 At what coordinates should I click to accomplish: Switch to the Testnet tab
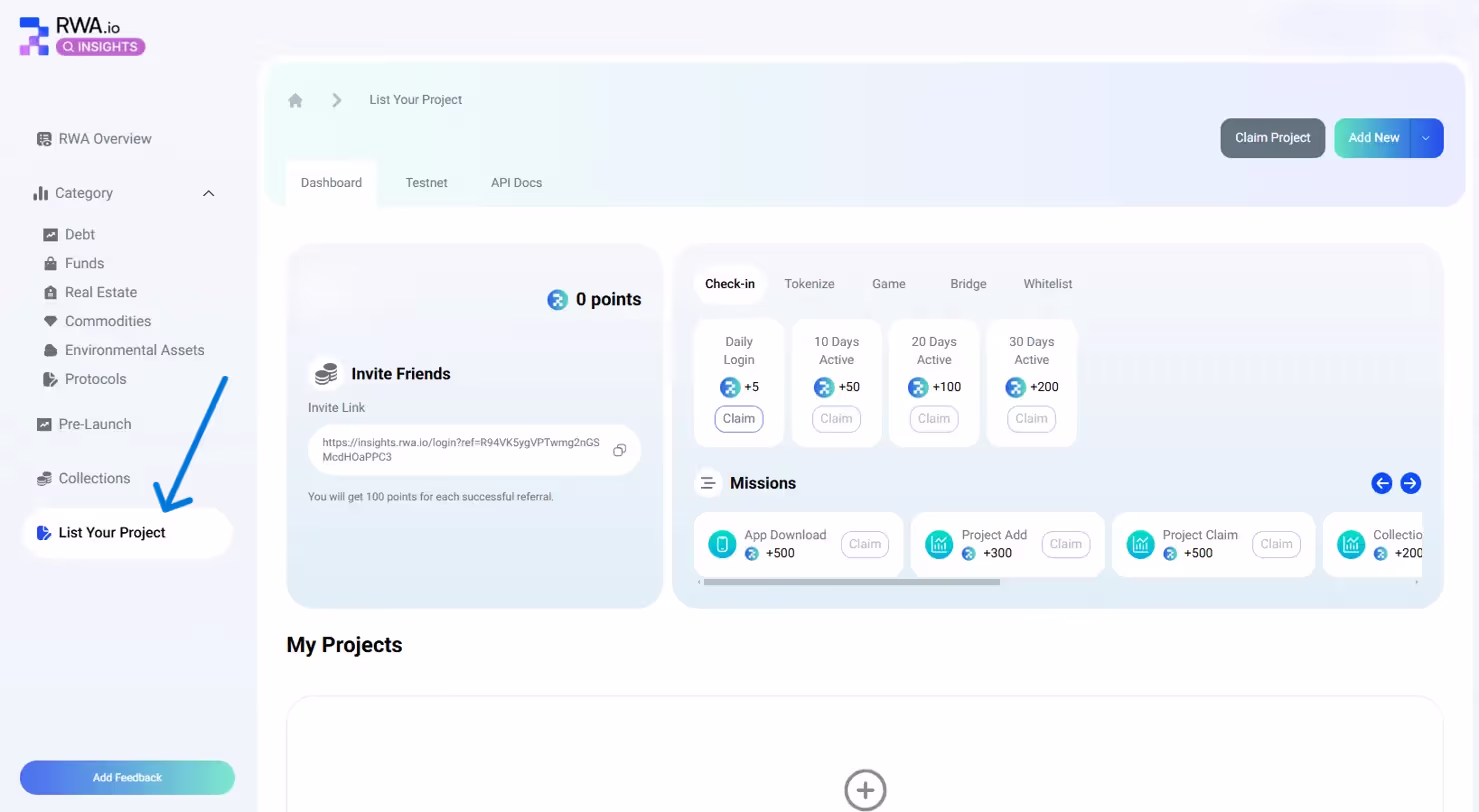pyautogui.click(x=426, y=183)
